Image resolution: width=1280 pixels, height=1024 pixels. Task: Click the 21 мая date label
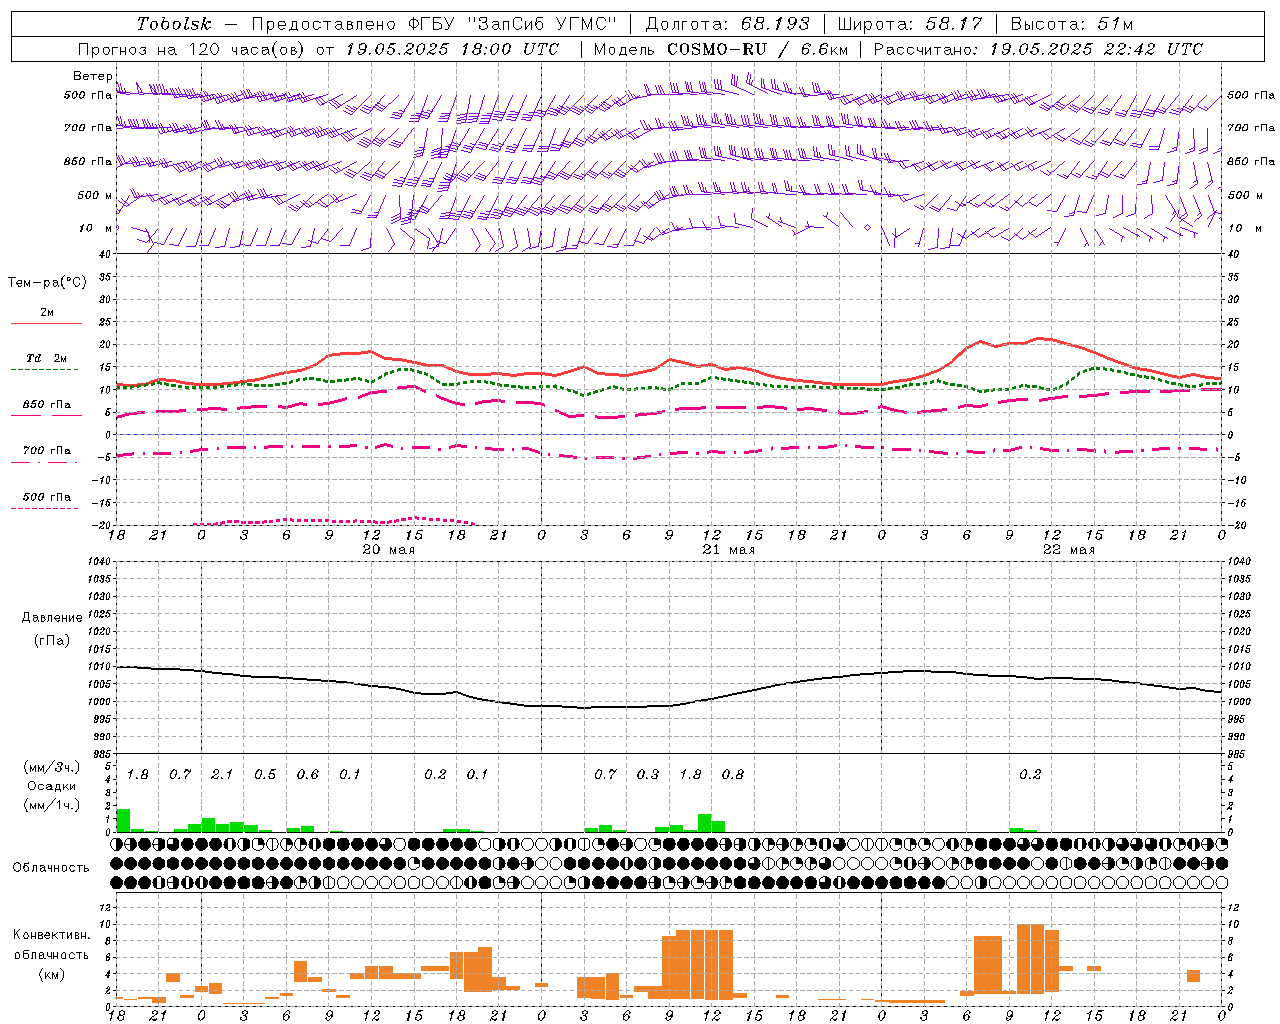(728, 550)
